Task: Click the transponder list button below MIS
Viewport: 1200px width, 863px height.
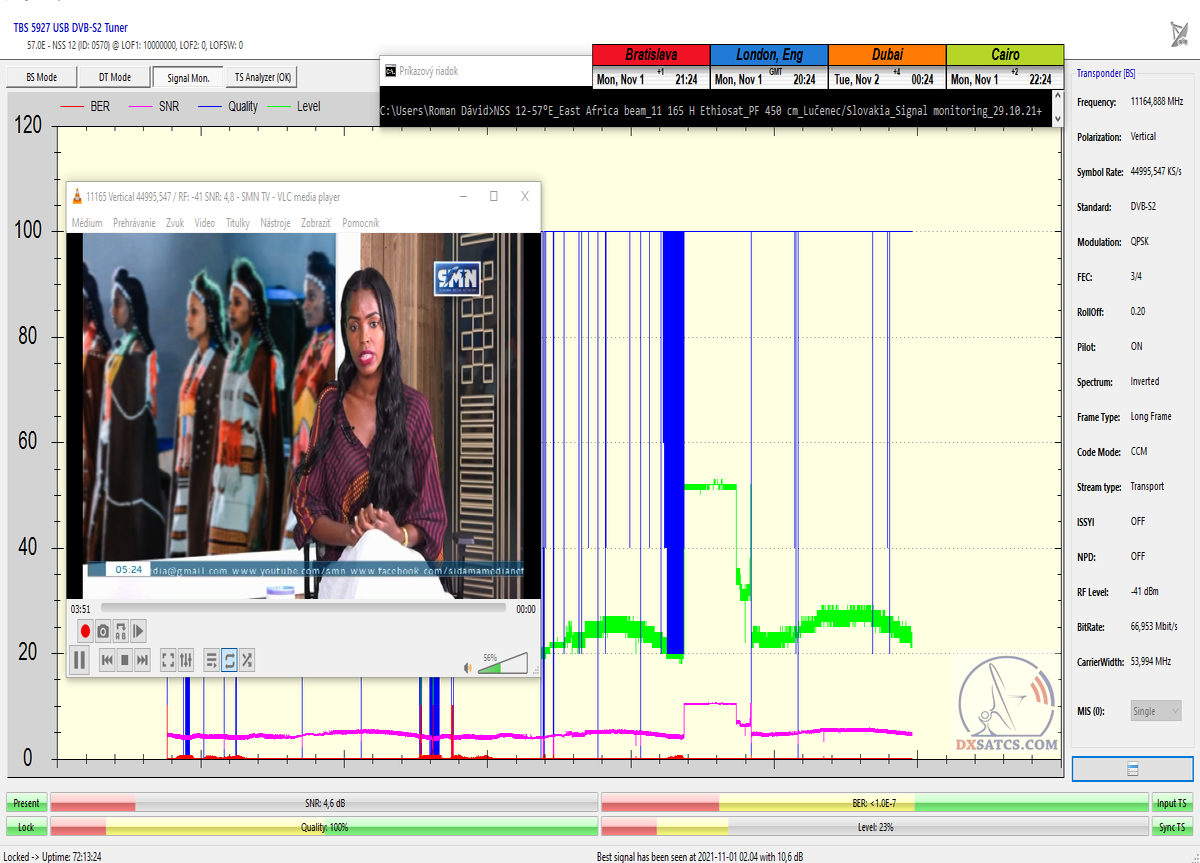Action: (x=1132, y=769)
